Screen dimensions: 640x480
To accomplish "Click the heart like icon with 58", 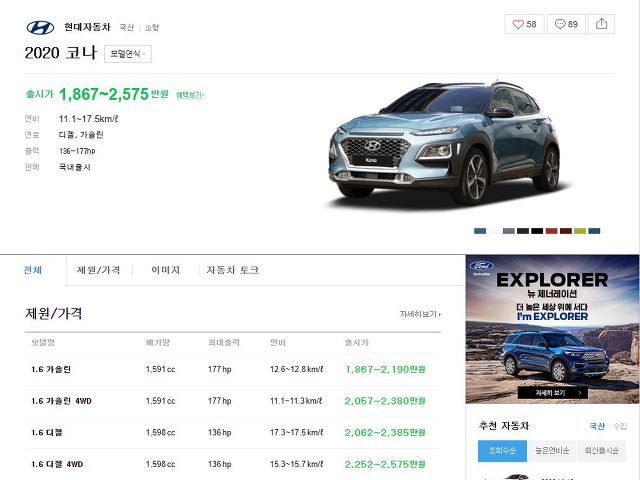I will [x=524, y=24].
